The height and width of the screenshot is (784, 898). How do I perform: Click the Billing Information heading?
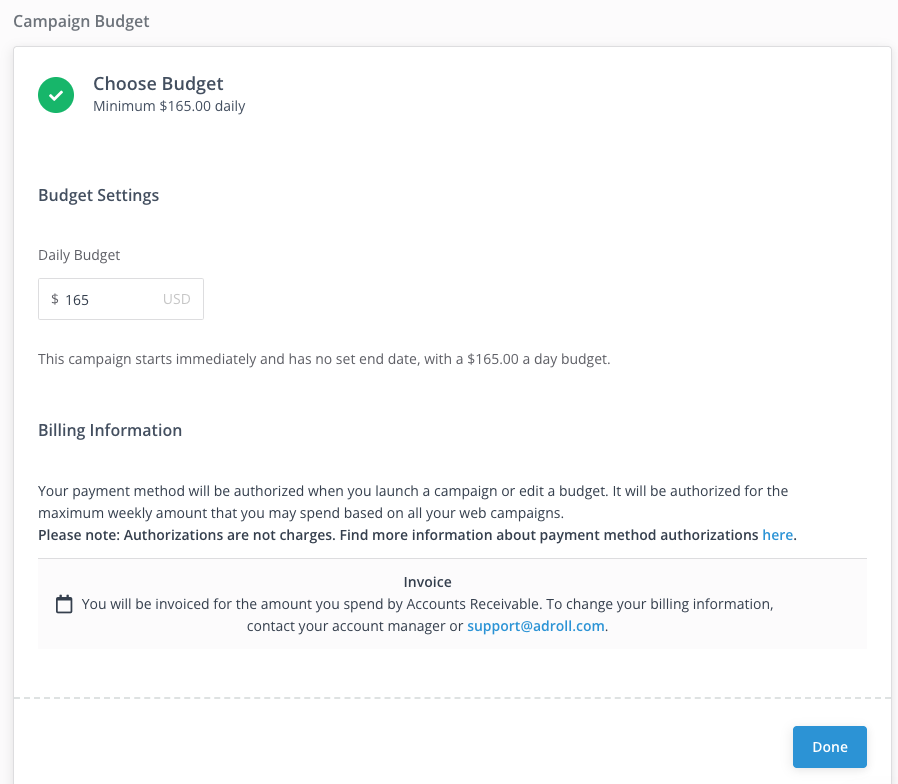coord(110,430)
